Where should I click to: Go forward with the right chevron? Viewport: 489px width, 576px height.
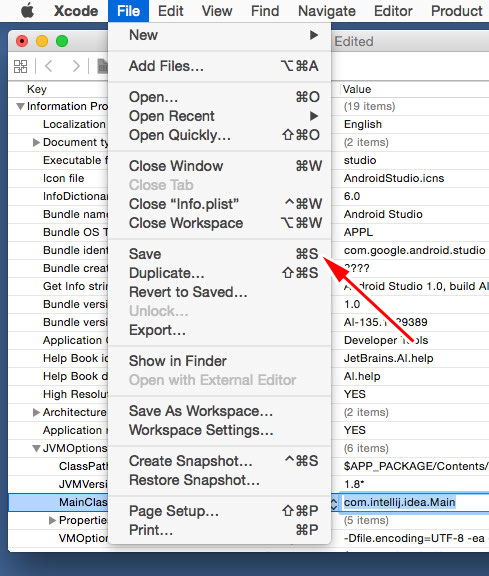point(76,66)
